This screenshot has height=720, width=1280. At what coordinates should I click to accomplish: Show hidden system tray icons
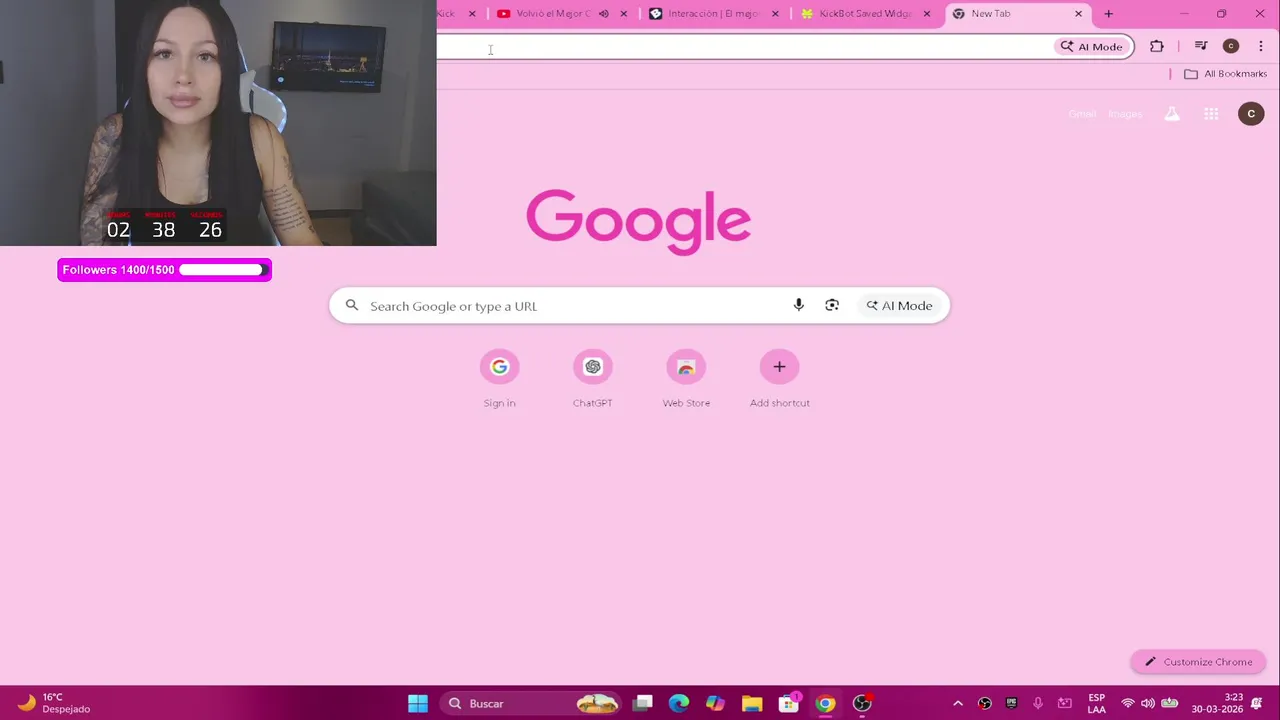click(958, 704)
